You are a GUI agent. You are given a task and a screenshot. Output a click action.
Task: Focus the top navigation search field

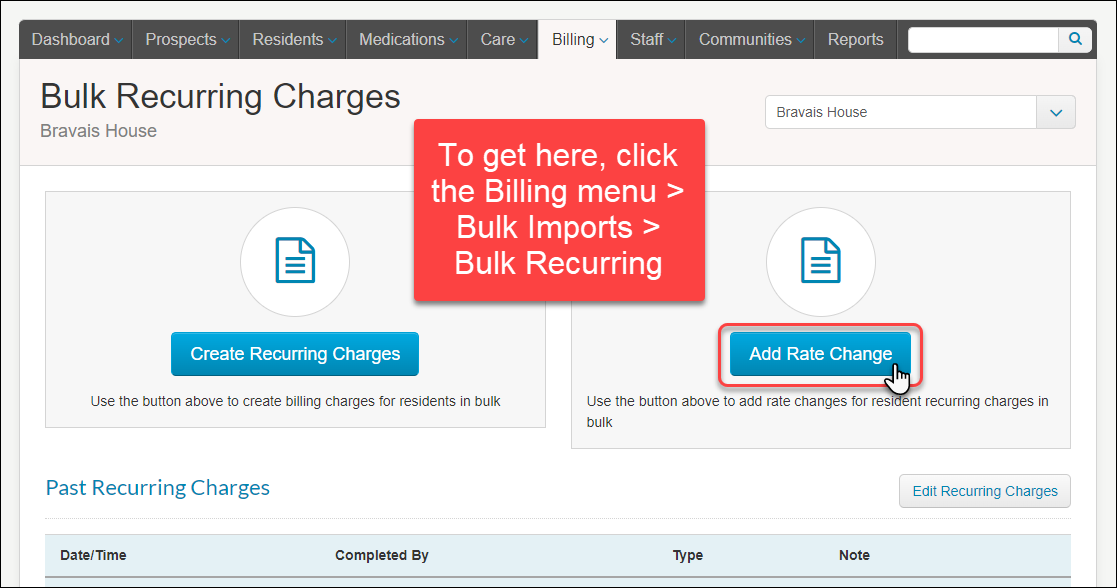(983, 40)
